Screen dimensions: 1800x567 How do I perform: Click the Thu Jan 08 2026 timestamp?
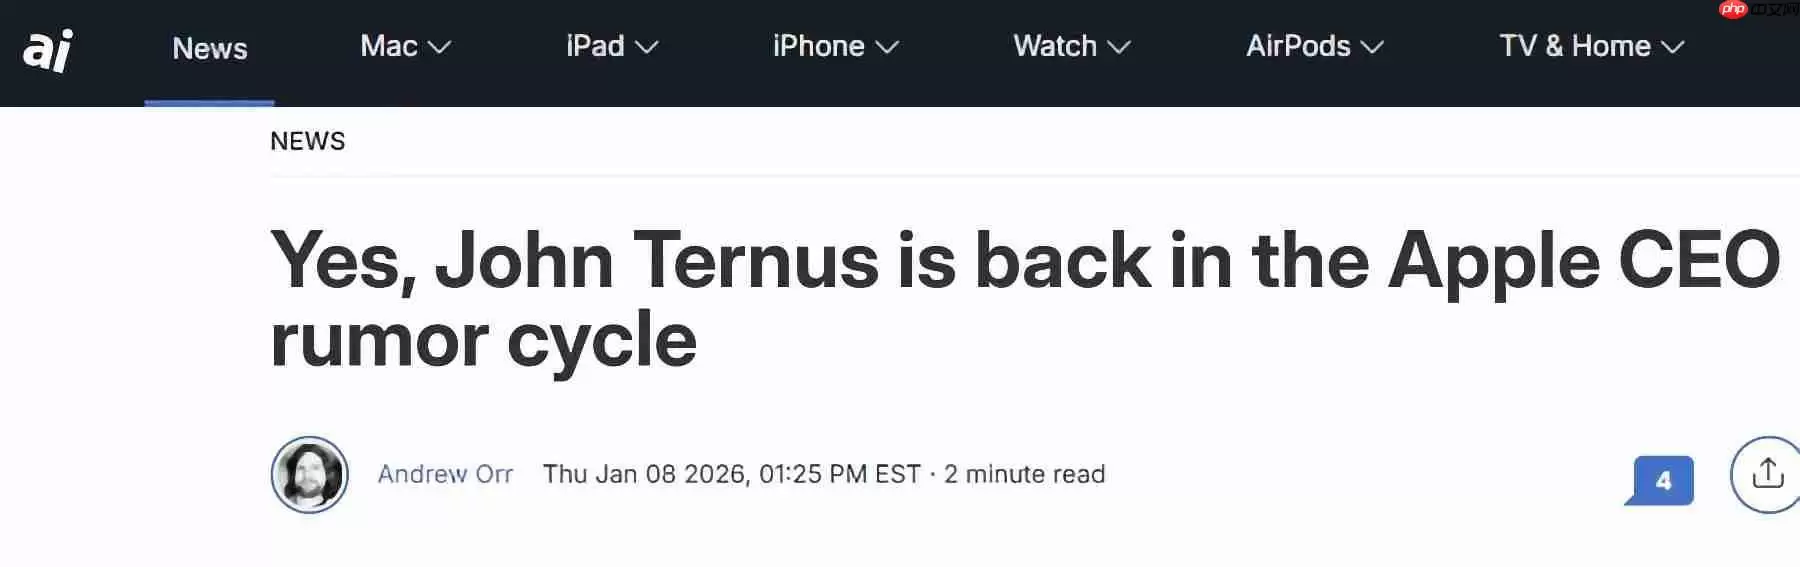tap(731, 474)
